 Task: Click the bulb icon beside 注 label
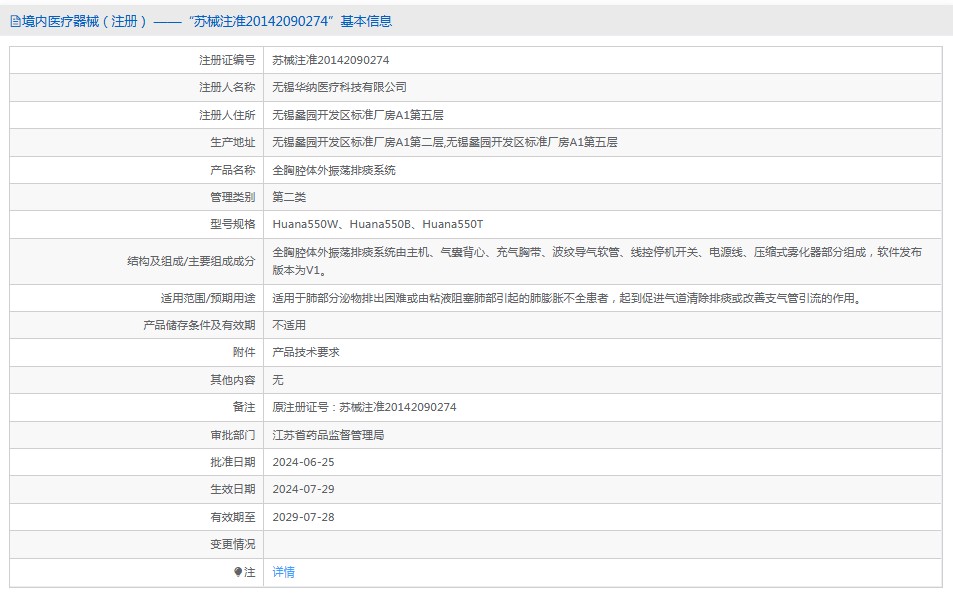pyautogui.click(x=238, y=572)
